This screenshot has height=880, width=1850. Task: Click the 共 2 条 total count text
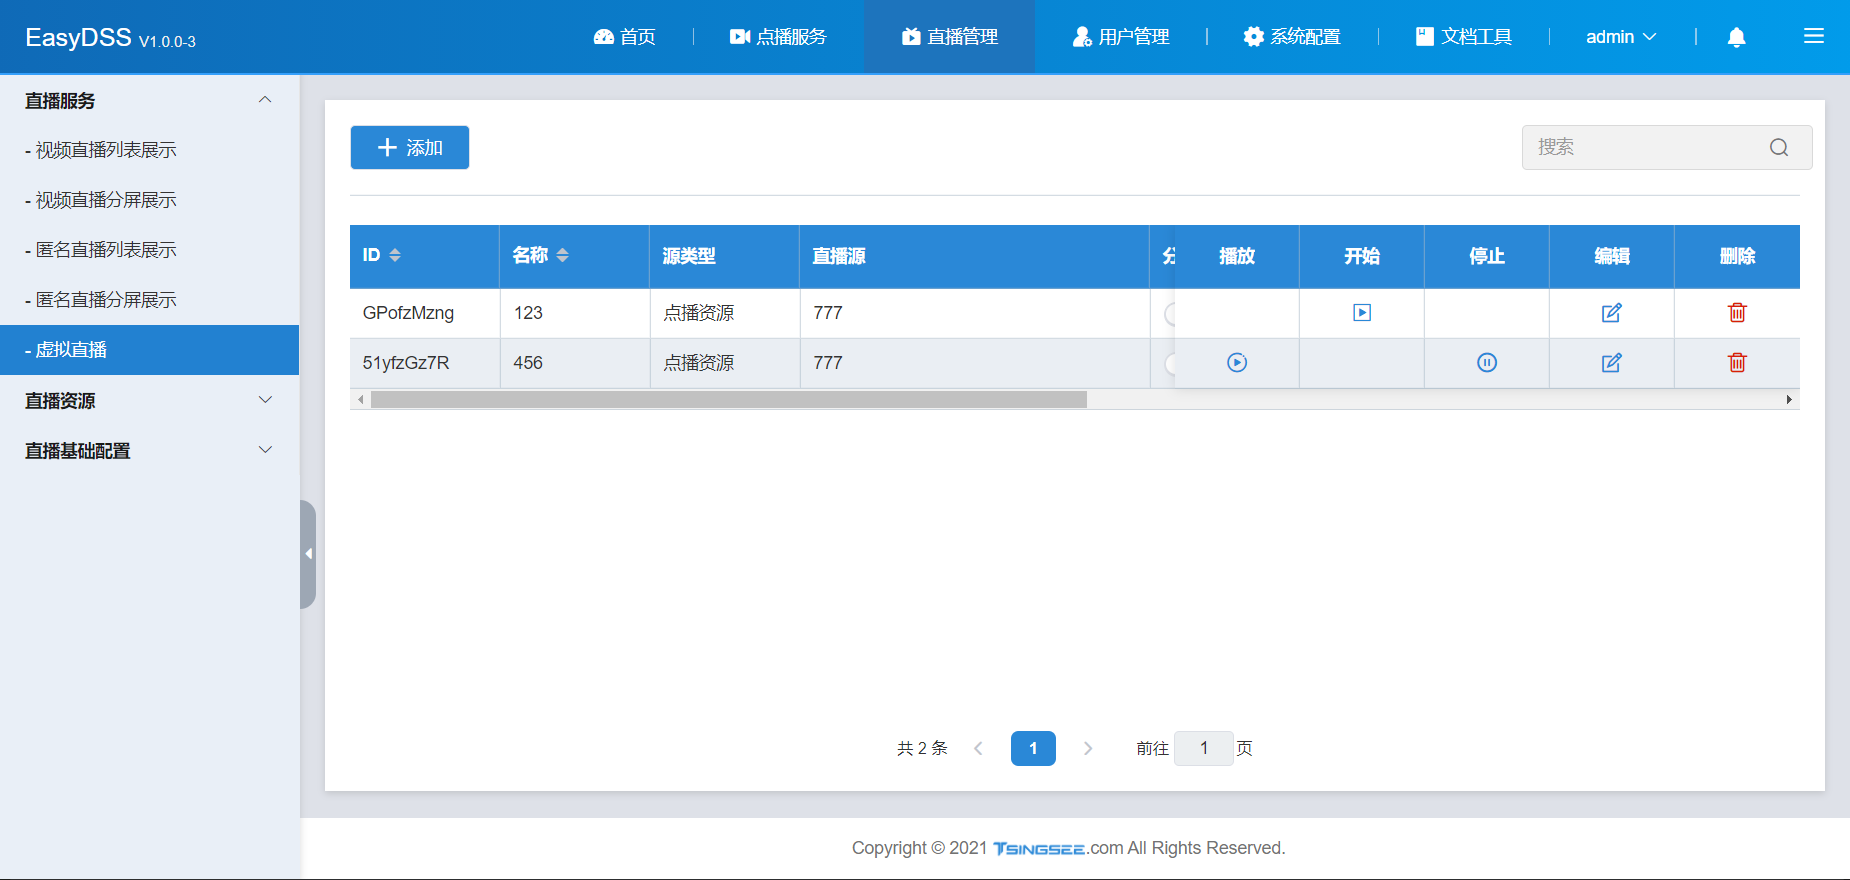[922, 748]
